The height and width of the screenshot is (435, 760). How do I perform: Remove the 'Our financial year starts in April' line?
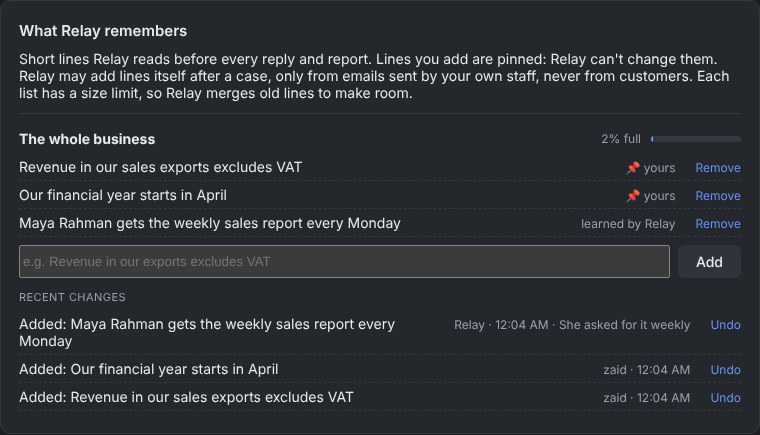[x=718, y=196]
